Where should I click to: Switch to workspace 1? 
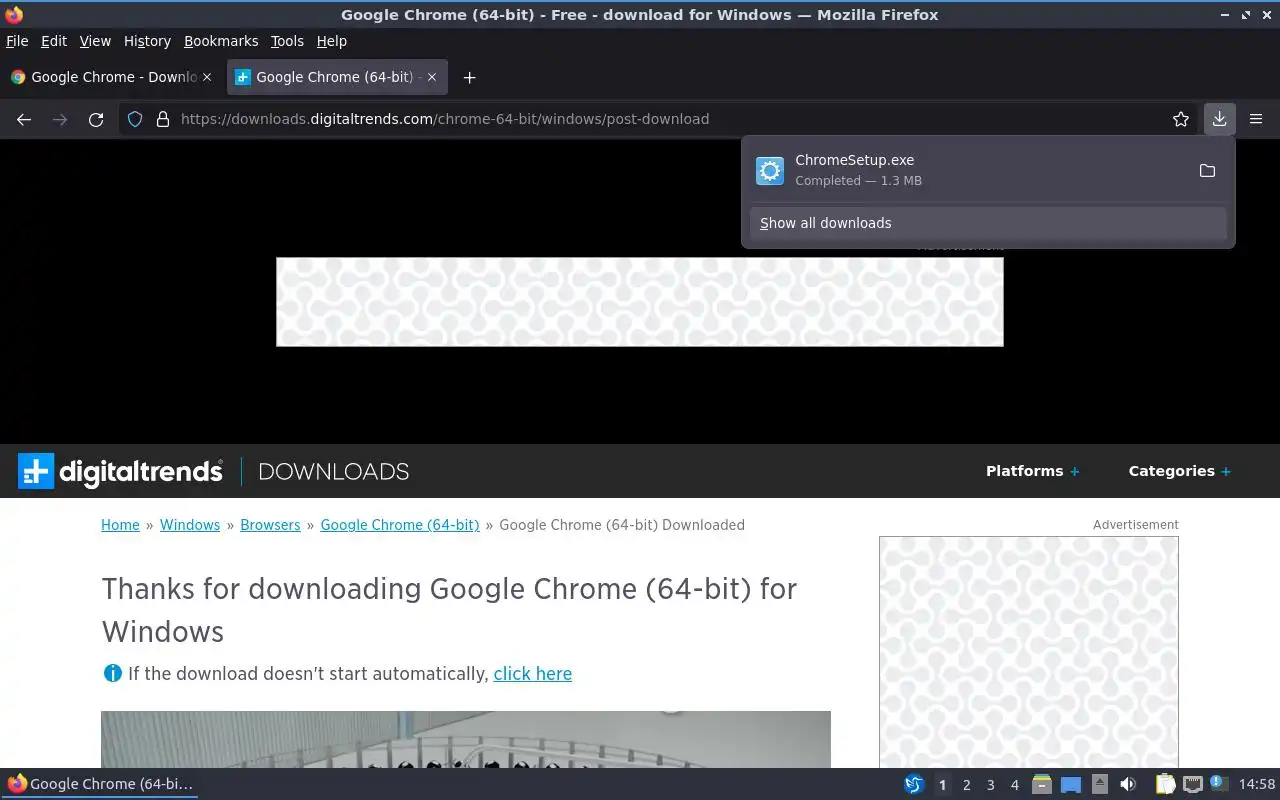[942, 785]
